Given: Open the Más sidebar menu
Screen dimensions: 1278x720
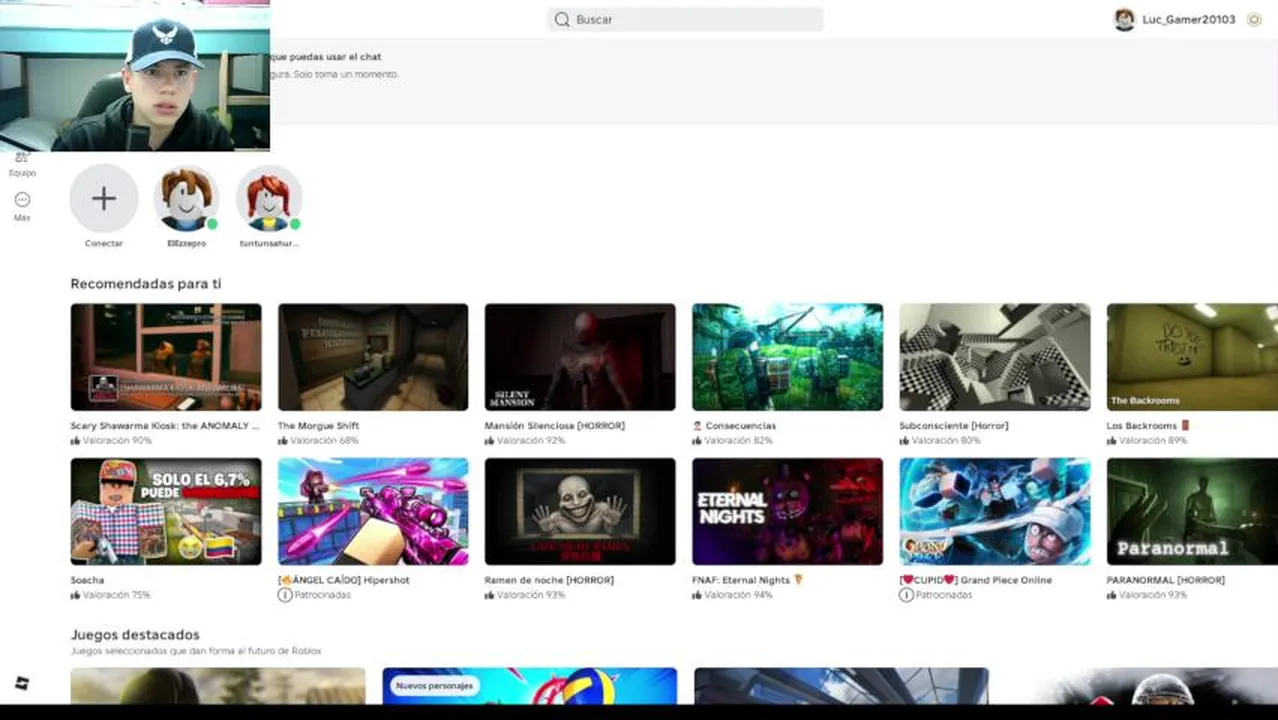Looking at the screenshot, I should [x=22, y=206].
